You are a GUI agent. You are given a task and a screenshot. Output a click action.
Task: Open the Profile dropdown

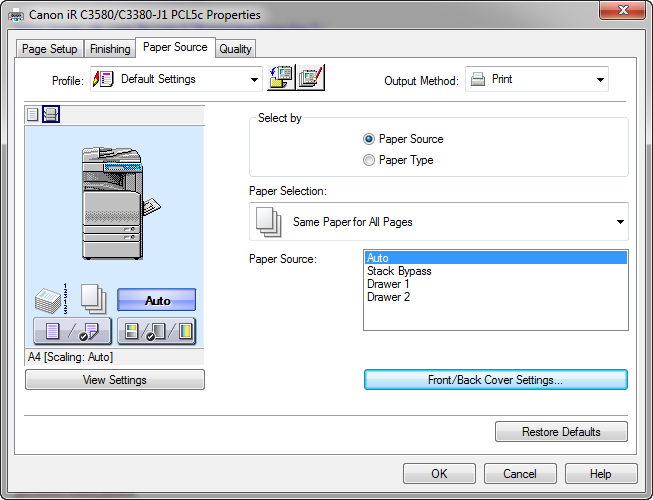[x=177, y=79]
